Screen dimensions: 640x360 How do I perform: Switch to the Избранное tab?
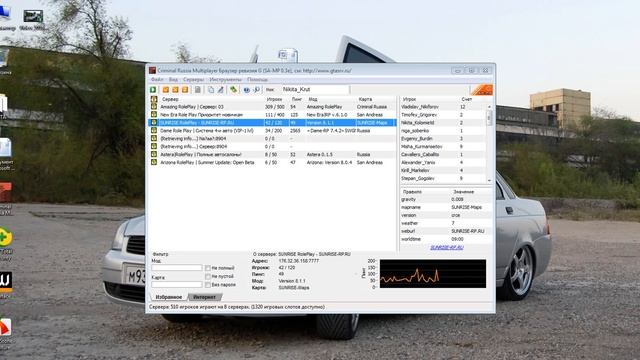[x=169, y=297]
